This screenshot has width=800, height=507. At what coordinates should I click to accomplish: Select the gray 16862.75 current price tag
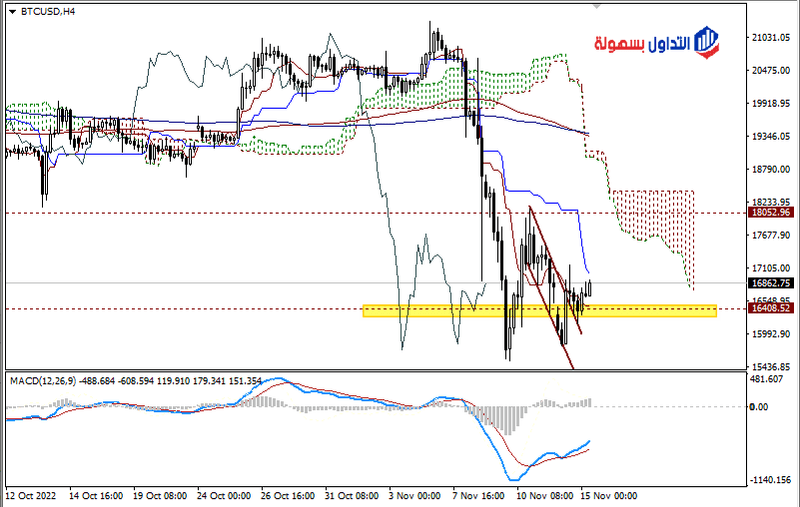(770, 283)
